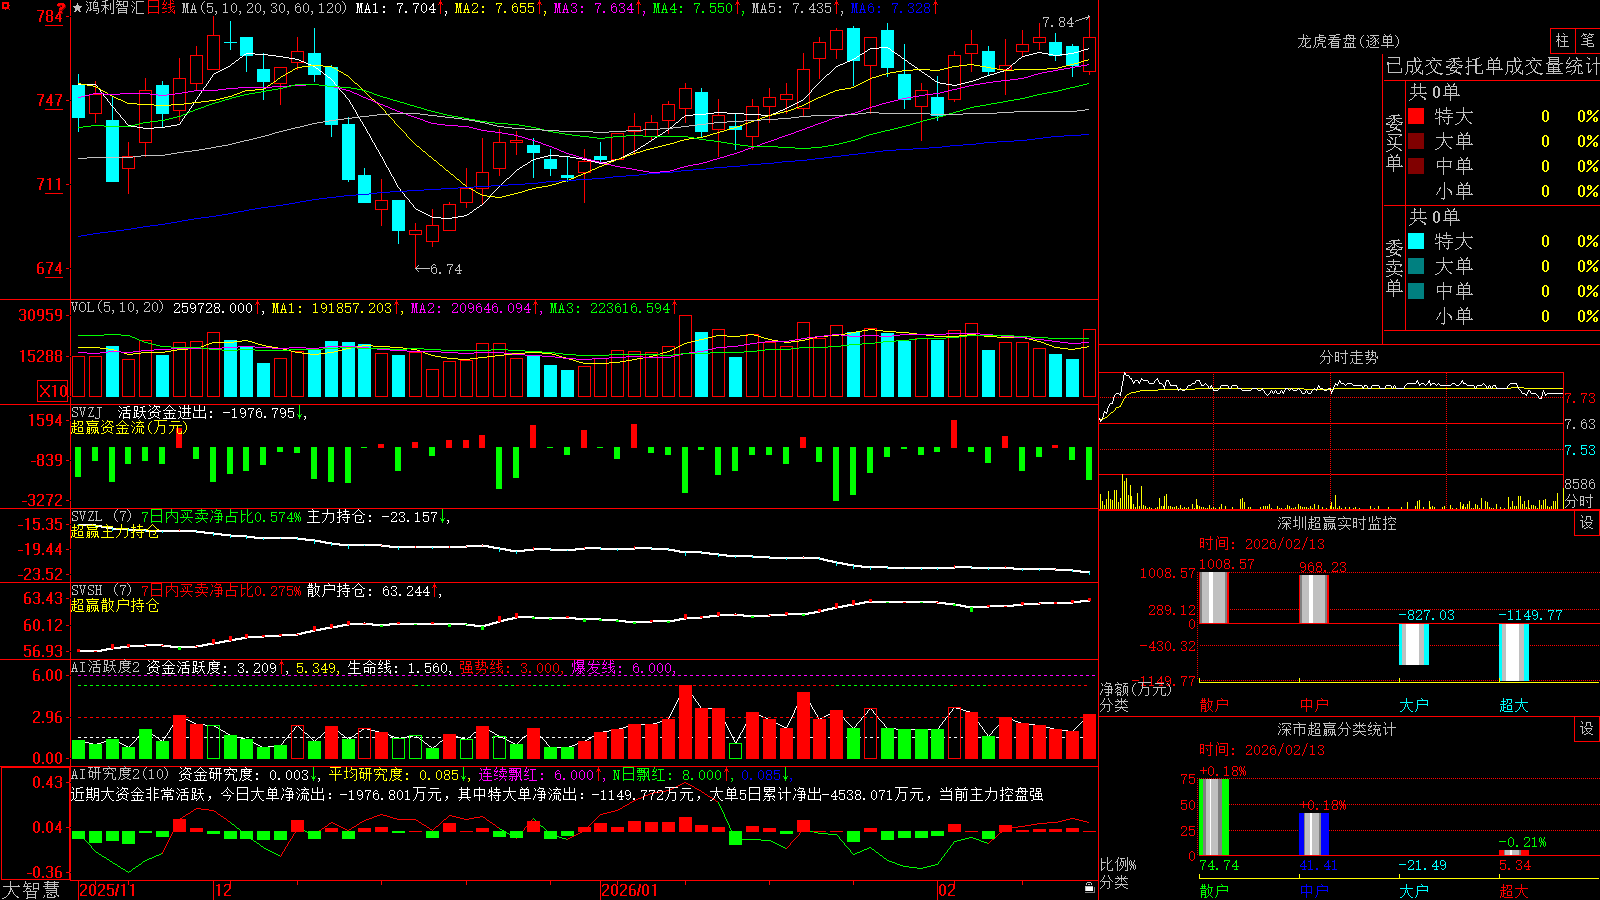Image resolution: width=1600 pixels, height=900 pixels.
Task: Click the small lock icon at timeline end
Action: [1089, 888]
